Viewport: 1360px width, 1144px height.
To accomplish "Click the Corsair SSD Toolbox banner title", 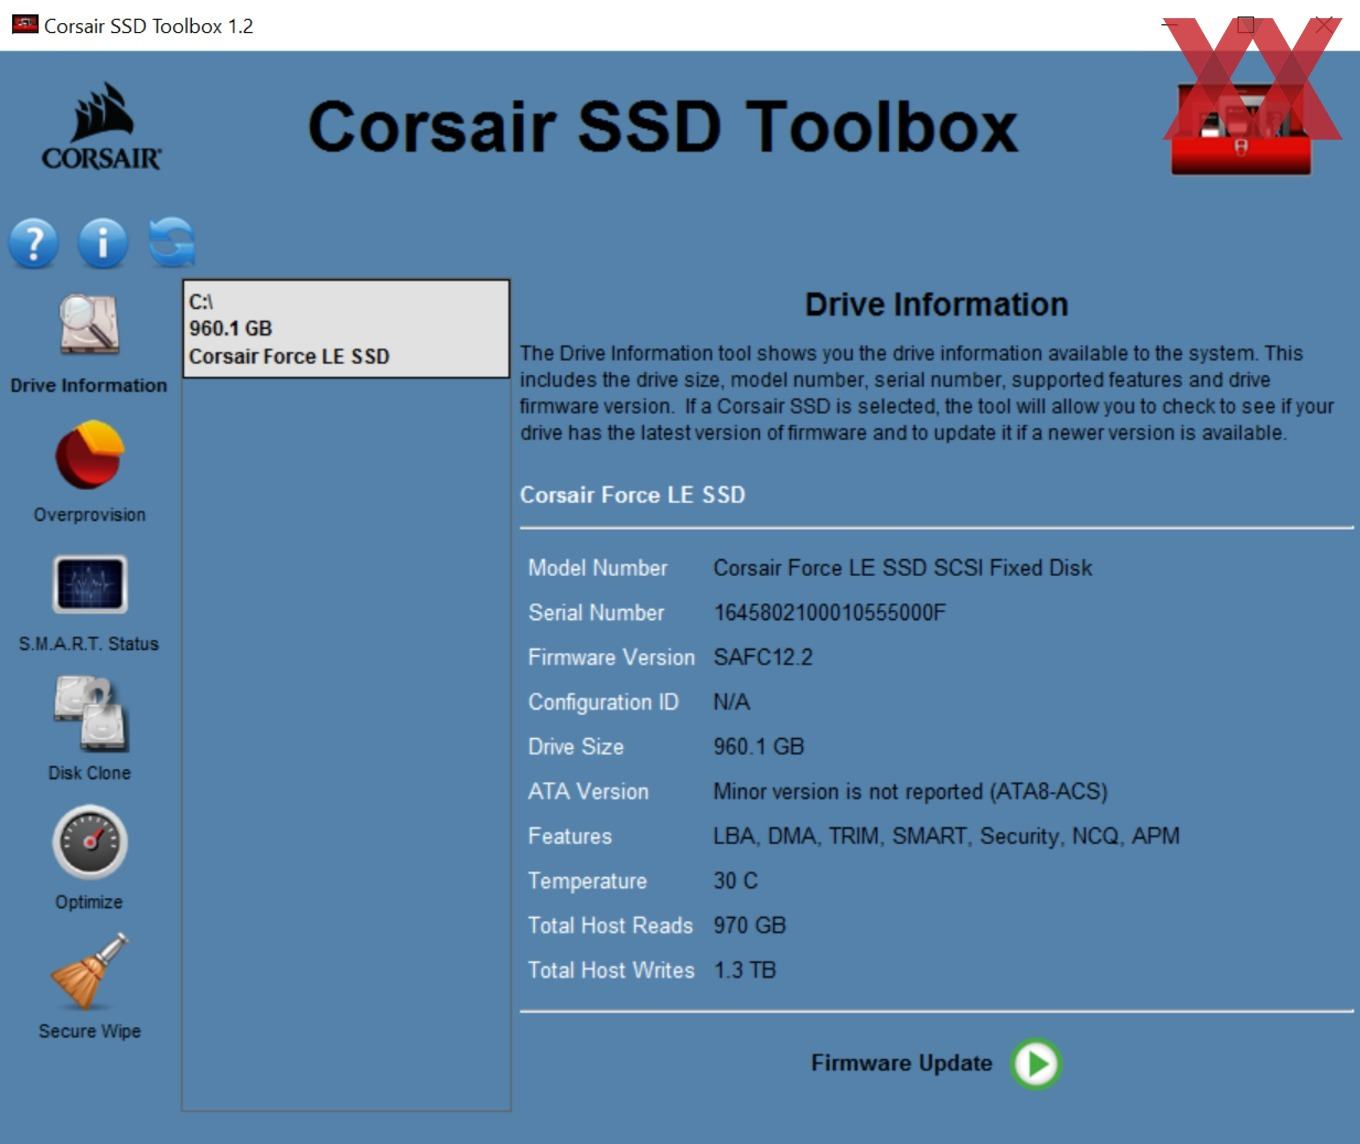I will click(x=662, y=127).
